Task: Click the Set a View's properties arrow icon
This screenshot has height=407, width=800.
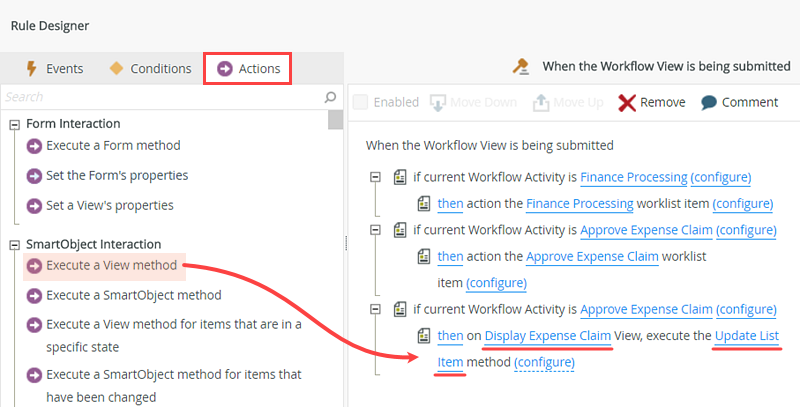Action: click(x=34, y=206)
